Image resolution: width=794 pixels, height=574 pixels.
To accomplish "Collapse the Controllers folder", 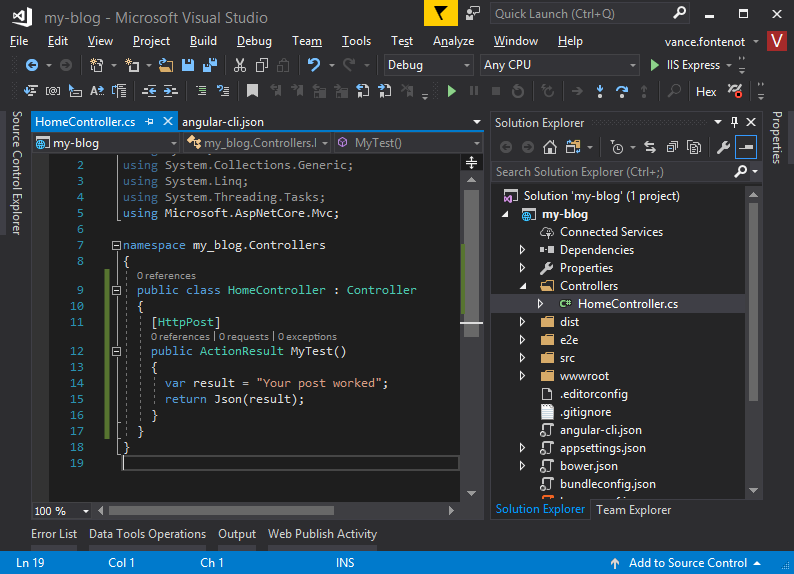I will coord(523,286).
